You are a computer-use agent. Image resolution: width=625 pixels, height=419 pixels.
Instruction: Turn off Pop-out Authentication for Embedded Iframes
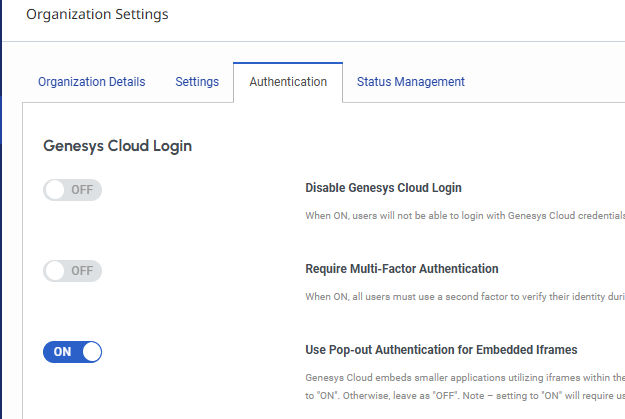click(x=73, y=352)
